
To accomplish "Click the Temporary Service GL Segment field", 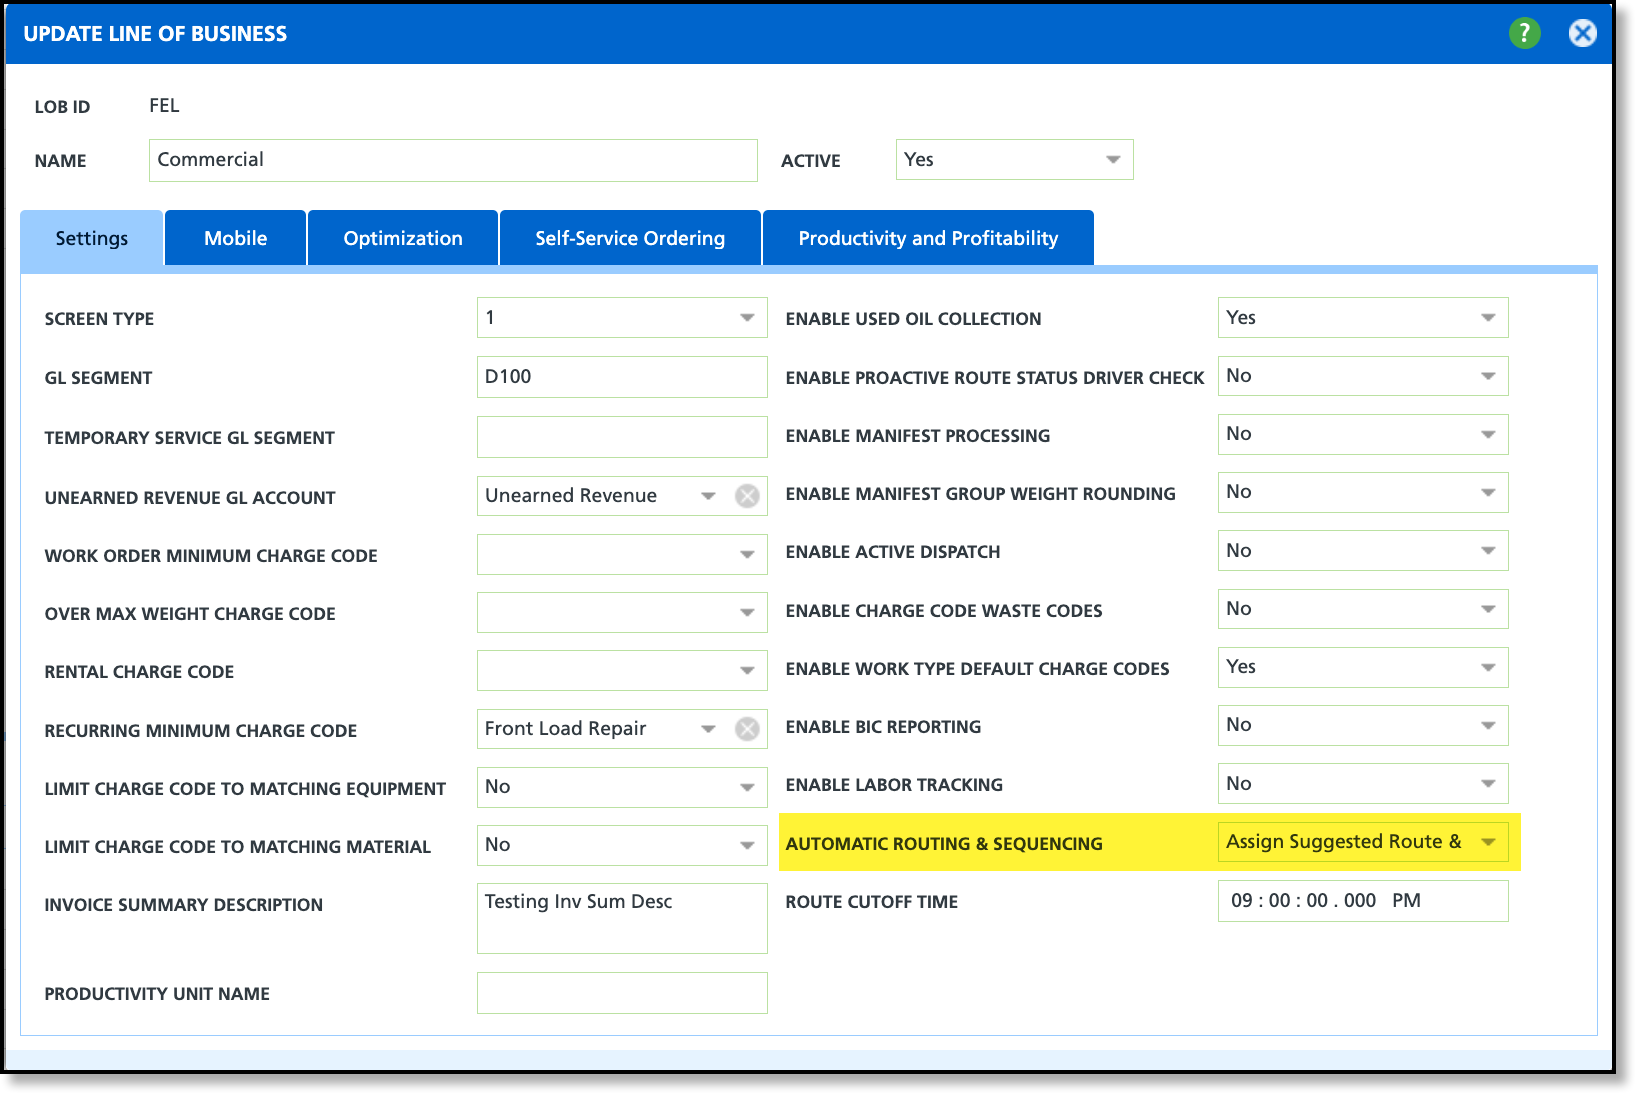I will [x=622, y=437].
